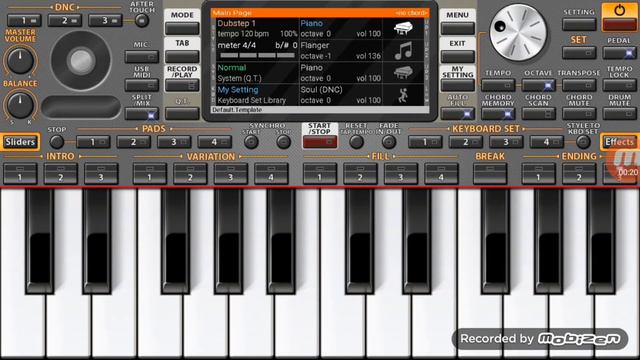The height and width of the screenshot is (360, 640).
Task: Select Normal System (Q.T.) entry
Action: (x=258, y=73)
